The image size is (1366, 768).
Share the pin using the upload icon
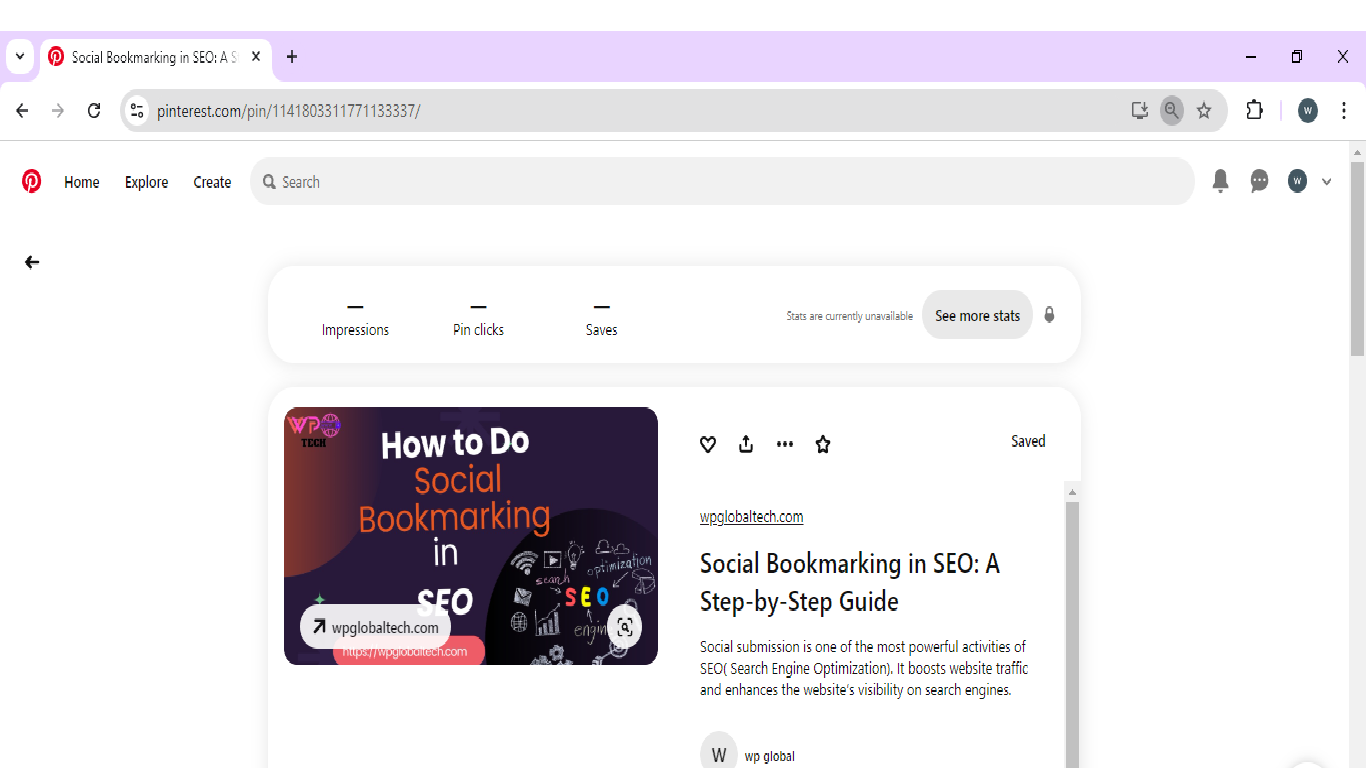coord(746,444)
